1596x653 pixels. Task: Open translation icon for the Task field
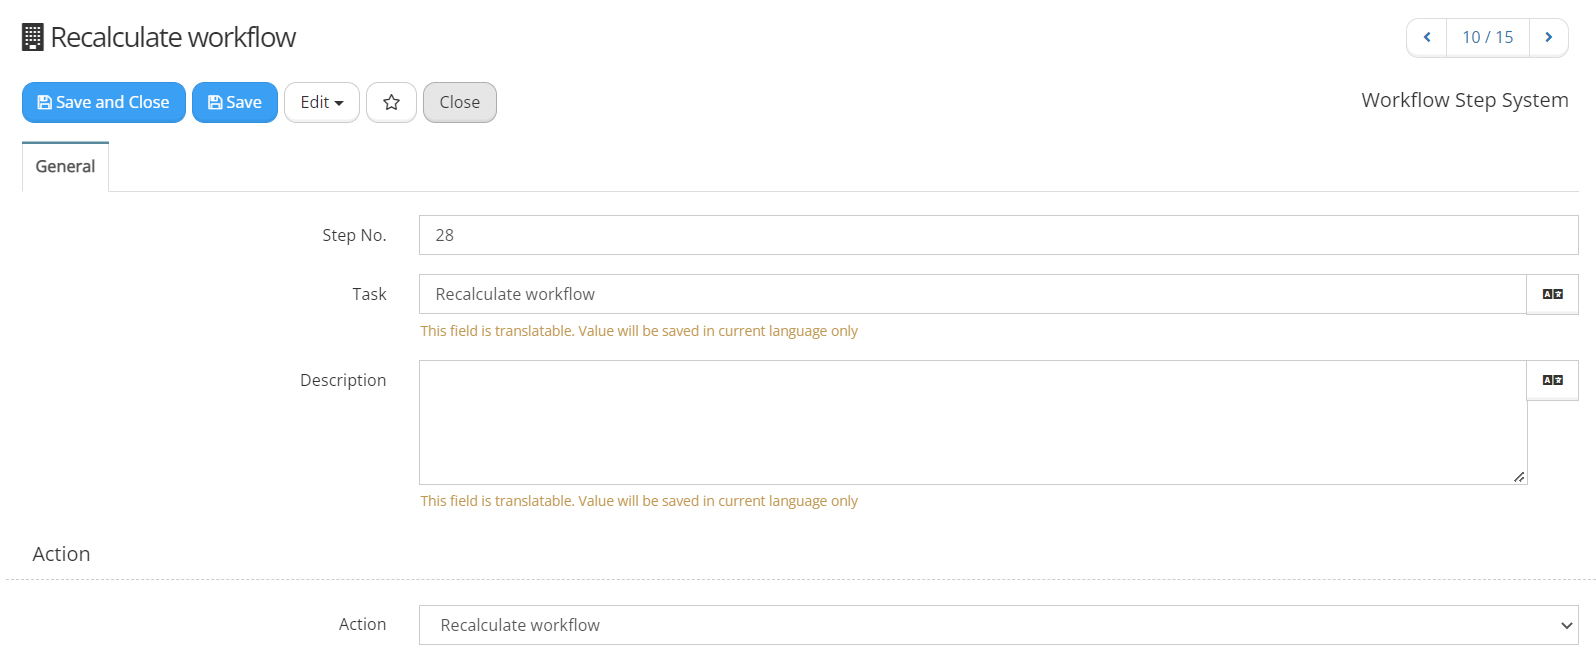[x=1552, y=294]
